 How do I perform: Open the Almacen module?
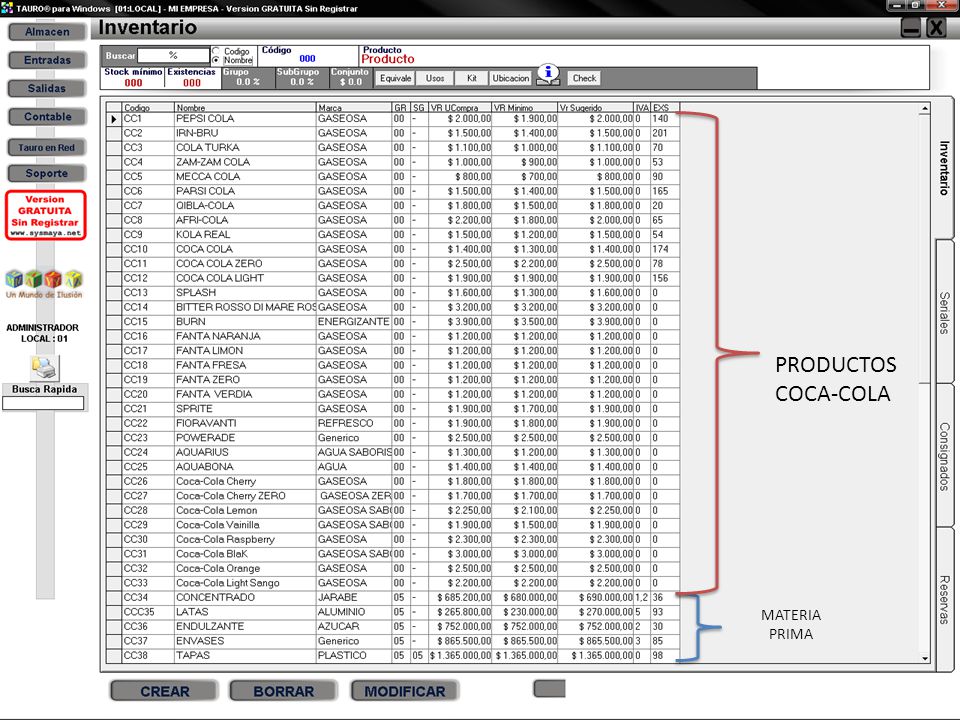[x=47, y=32]
